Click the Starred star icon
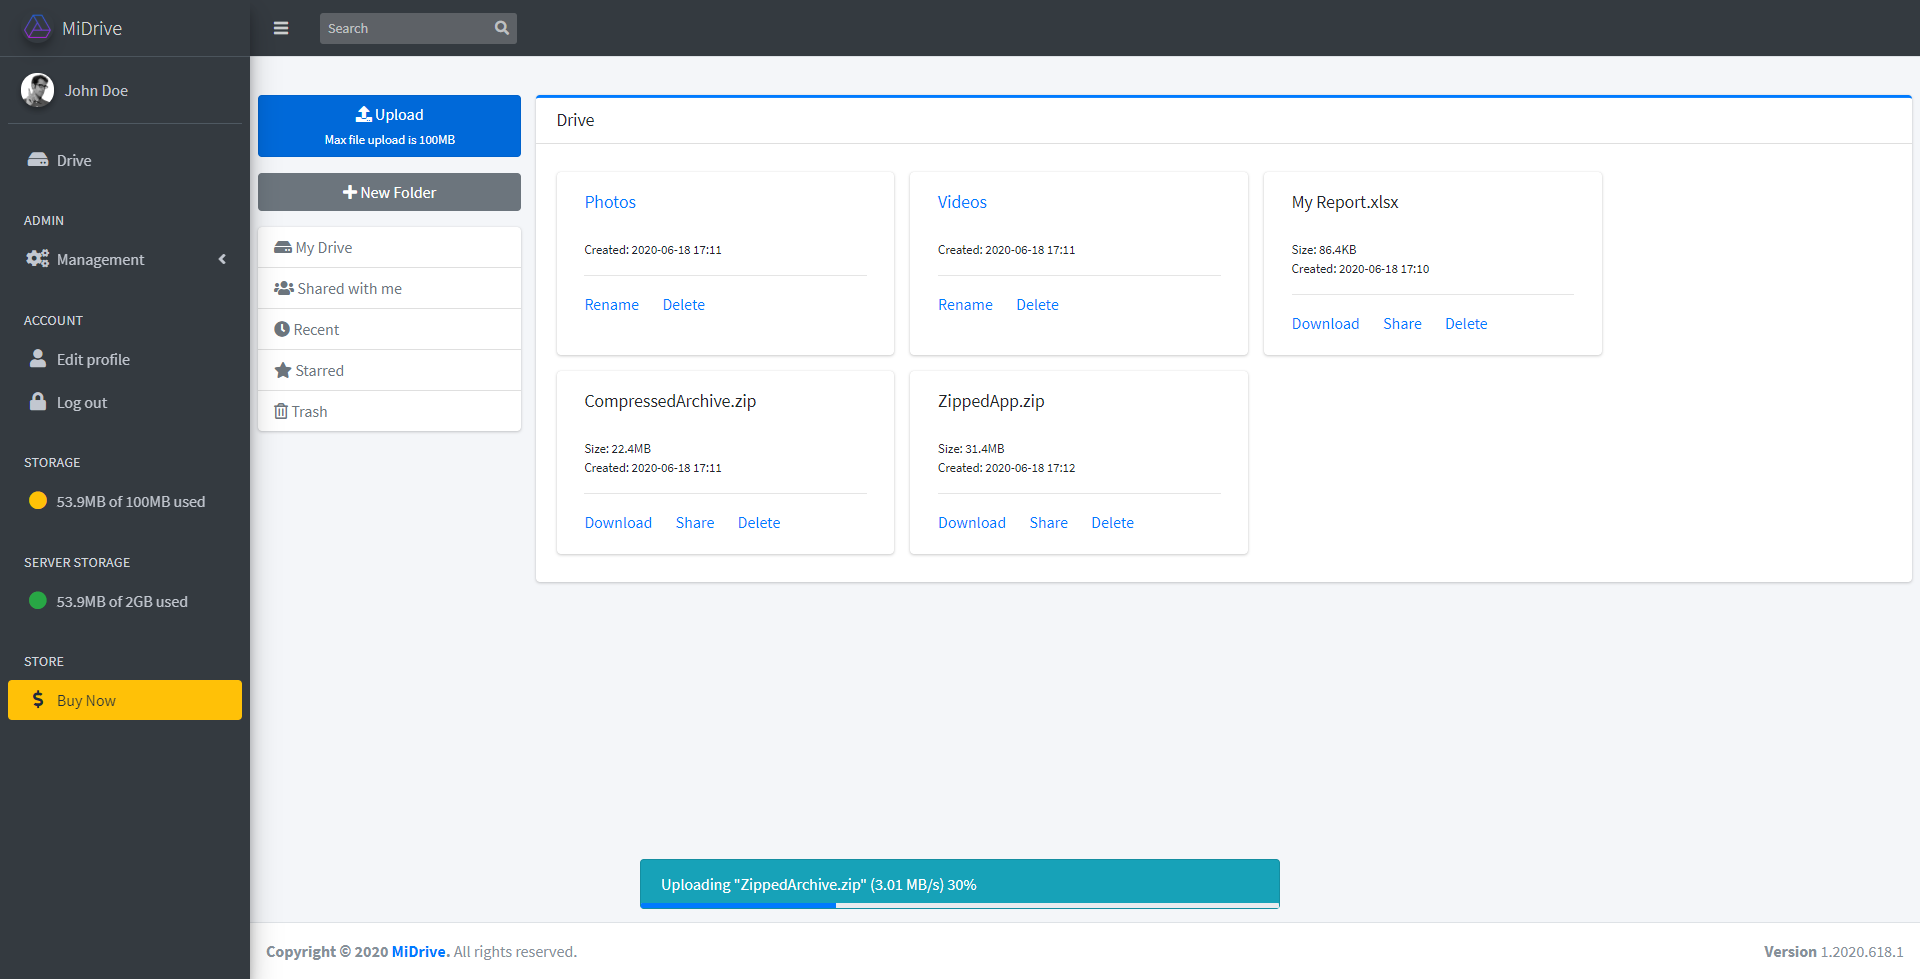1920x979 pixels. pos(283,370)
